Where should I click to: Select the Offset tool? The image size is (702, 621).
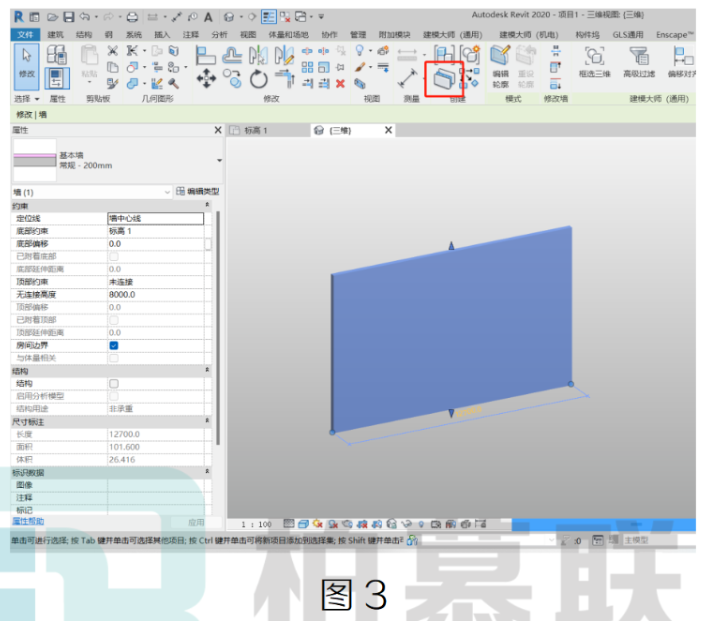click(232, 55)
